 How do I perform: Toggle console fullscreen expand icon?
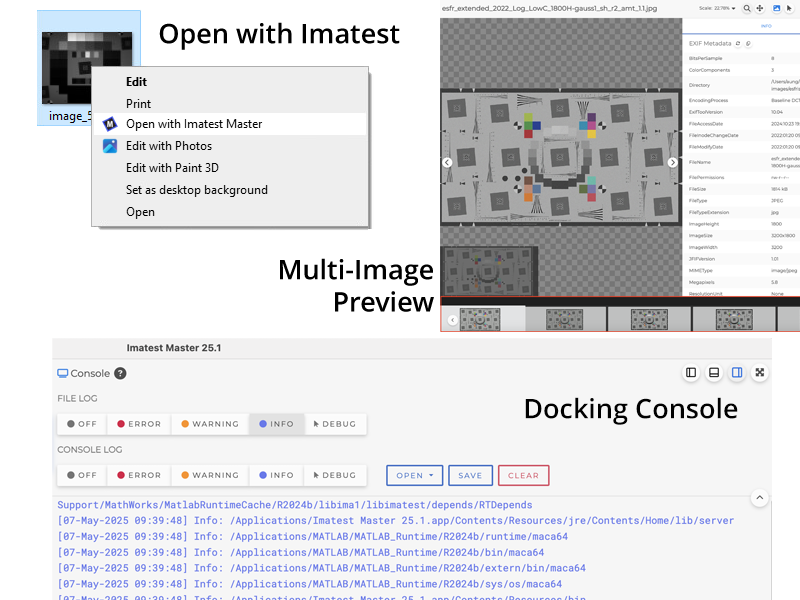[x=760, y=372]
